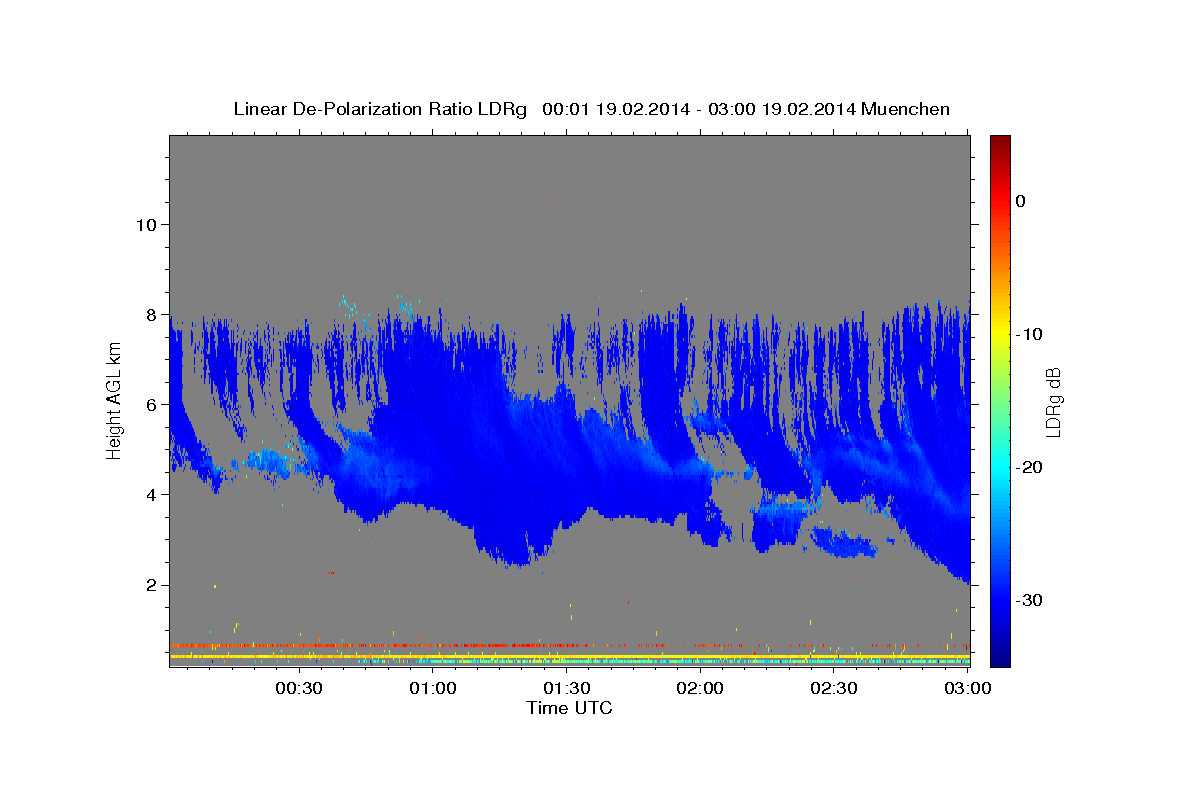Click the 00:30 time tick label
Viewport: 1200px width, 800px height.
pyautogui.click(x=298, y=689)
